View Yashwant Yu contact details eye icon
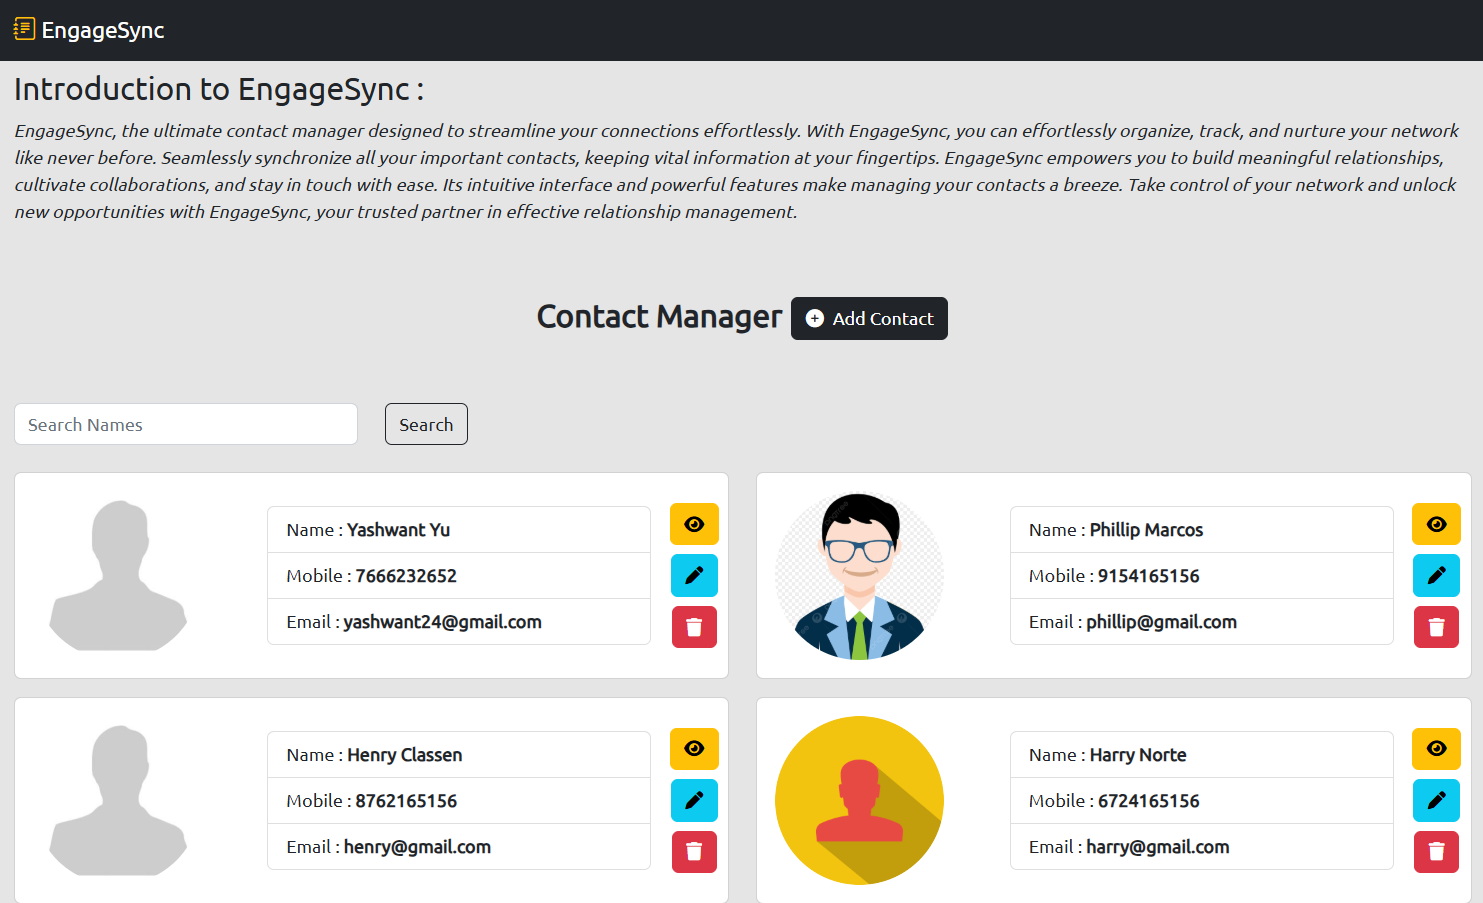1483x903 pixels. click(x=694, y=524)
